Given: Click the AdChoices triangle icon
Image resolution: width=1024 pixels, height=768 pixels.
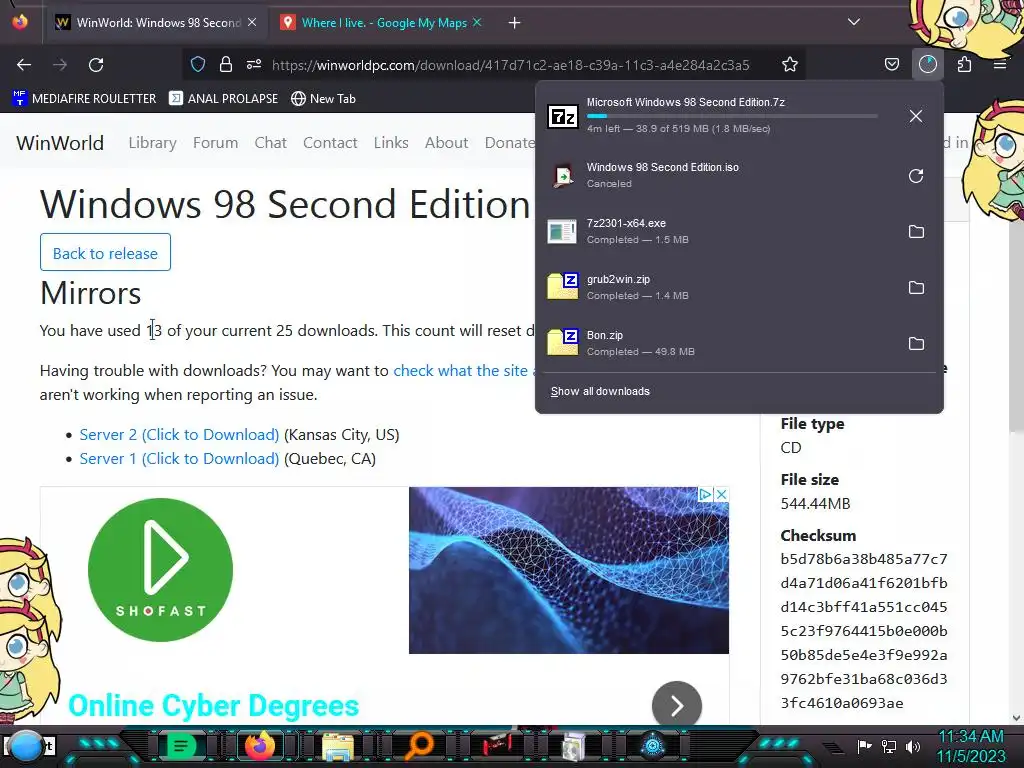Looking at the screenshot, I should pyautogui.click(x=705, y=494).
